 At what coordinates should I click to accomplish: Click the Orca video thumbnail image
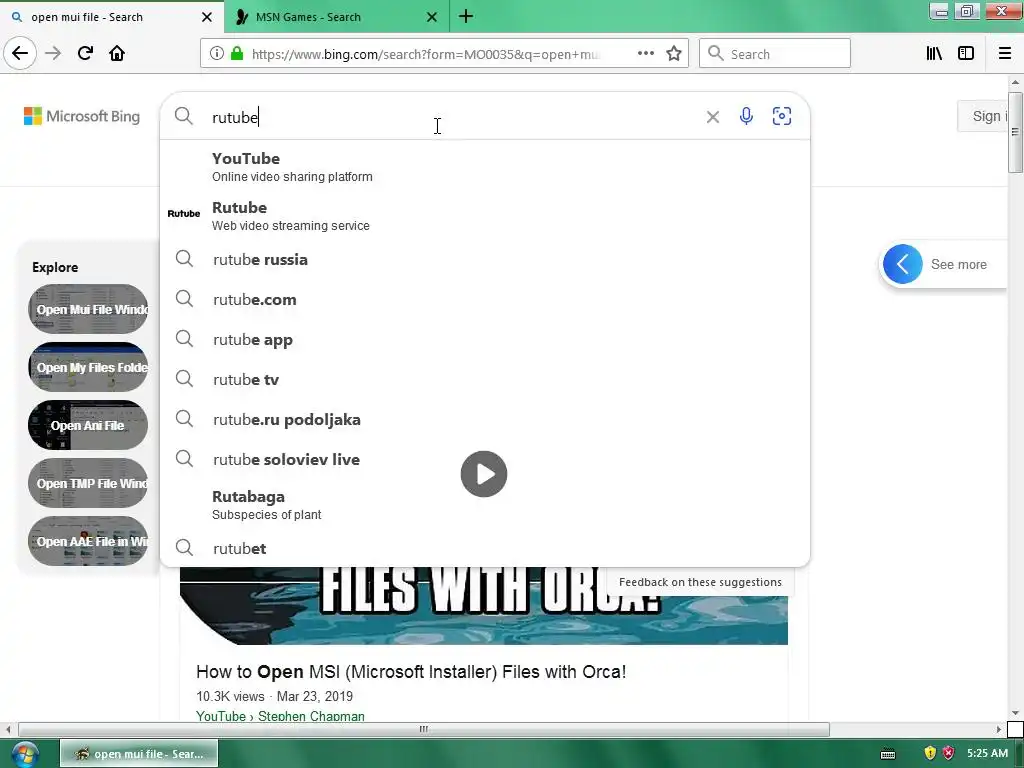coord(484,605)
